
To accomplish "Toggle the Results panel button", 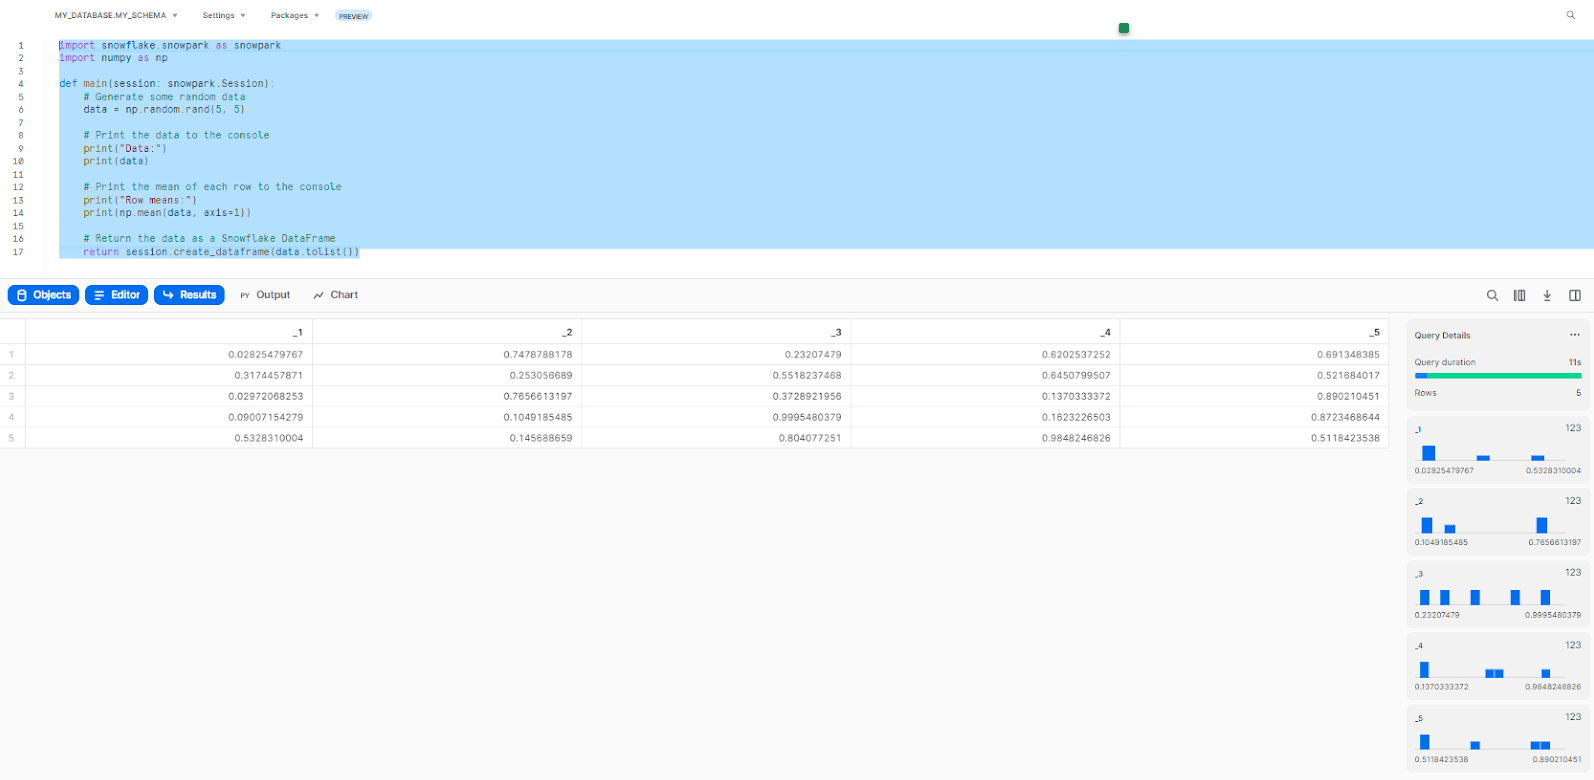I will (x=189, y=295).
